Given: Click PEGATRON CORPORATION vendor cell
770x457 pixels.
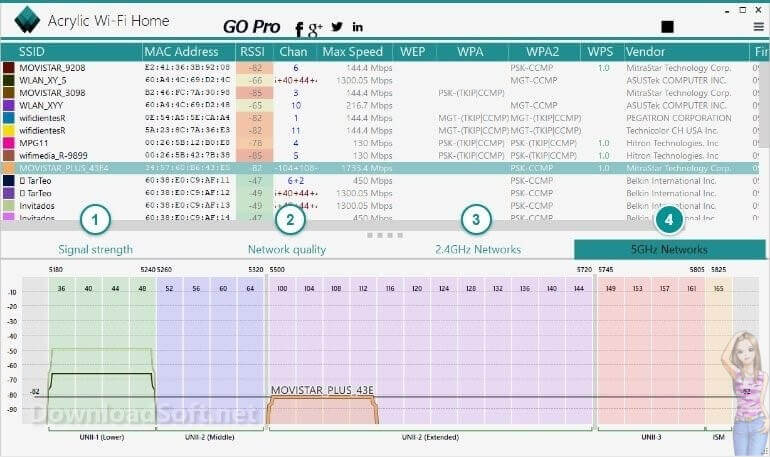Looking at the screenshot, I should tap(679, 118).
